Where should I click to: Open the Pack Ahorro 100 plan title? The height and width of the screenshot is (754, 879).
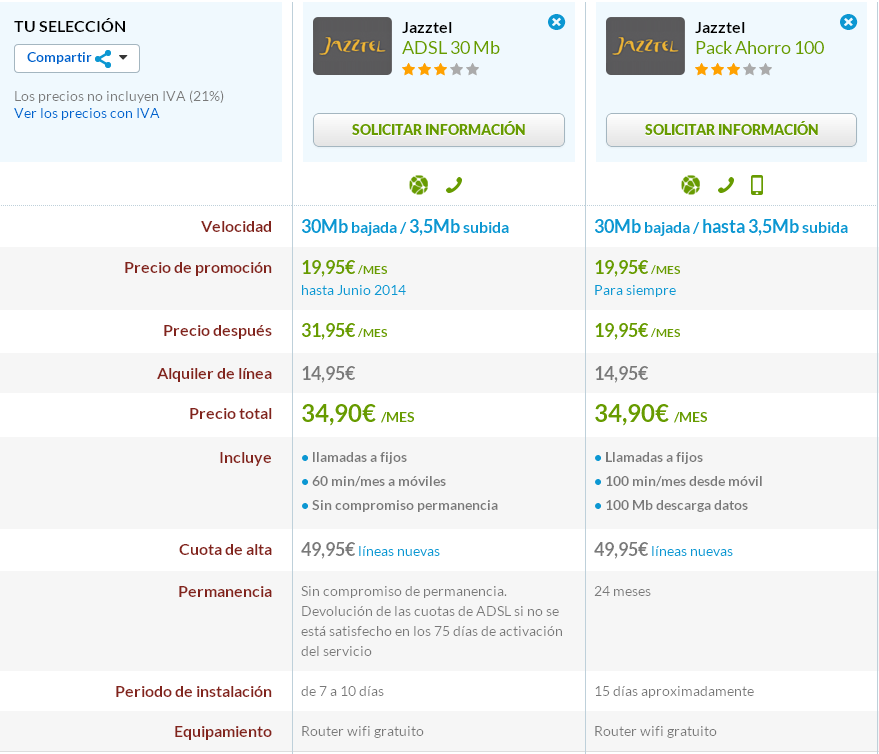[760, 48]
